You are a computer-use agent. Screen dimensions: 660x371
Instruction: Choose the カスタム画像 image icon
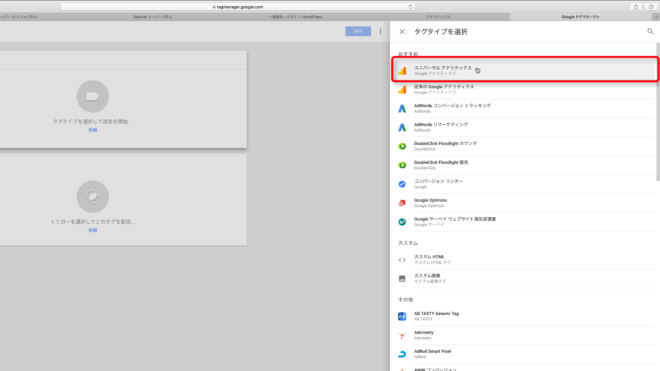click(402, 278)
